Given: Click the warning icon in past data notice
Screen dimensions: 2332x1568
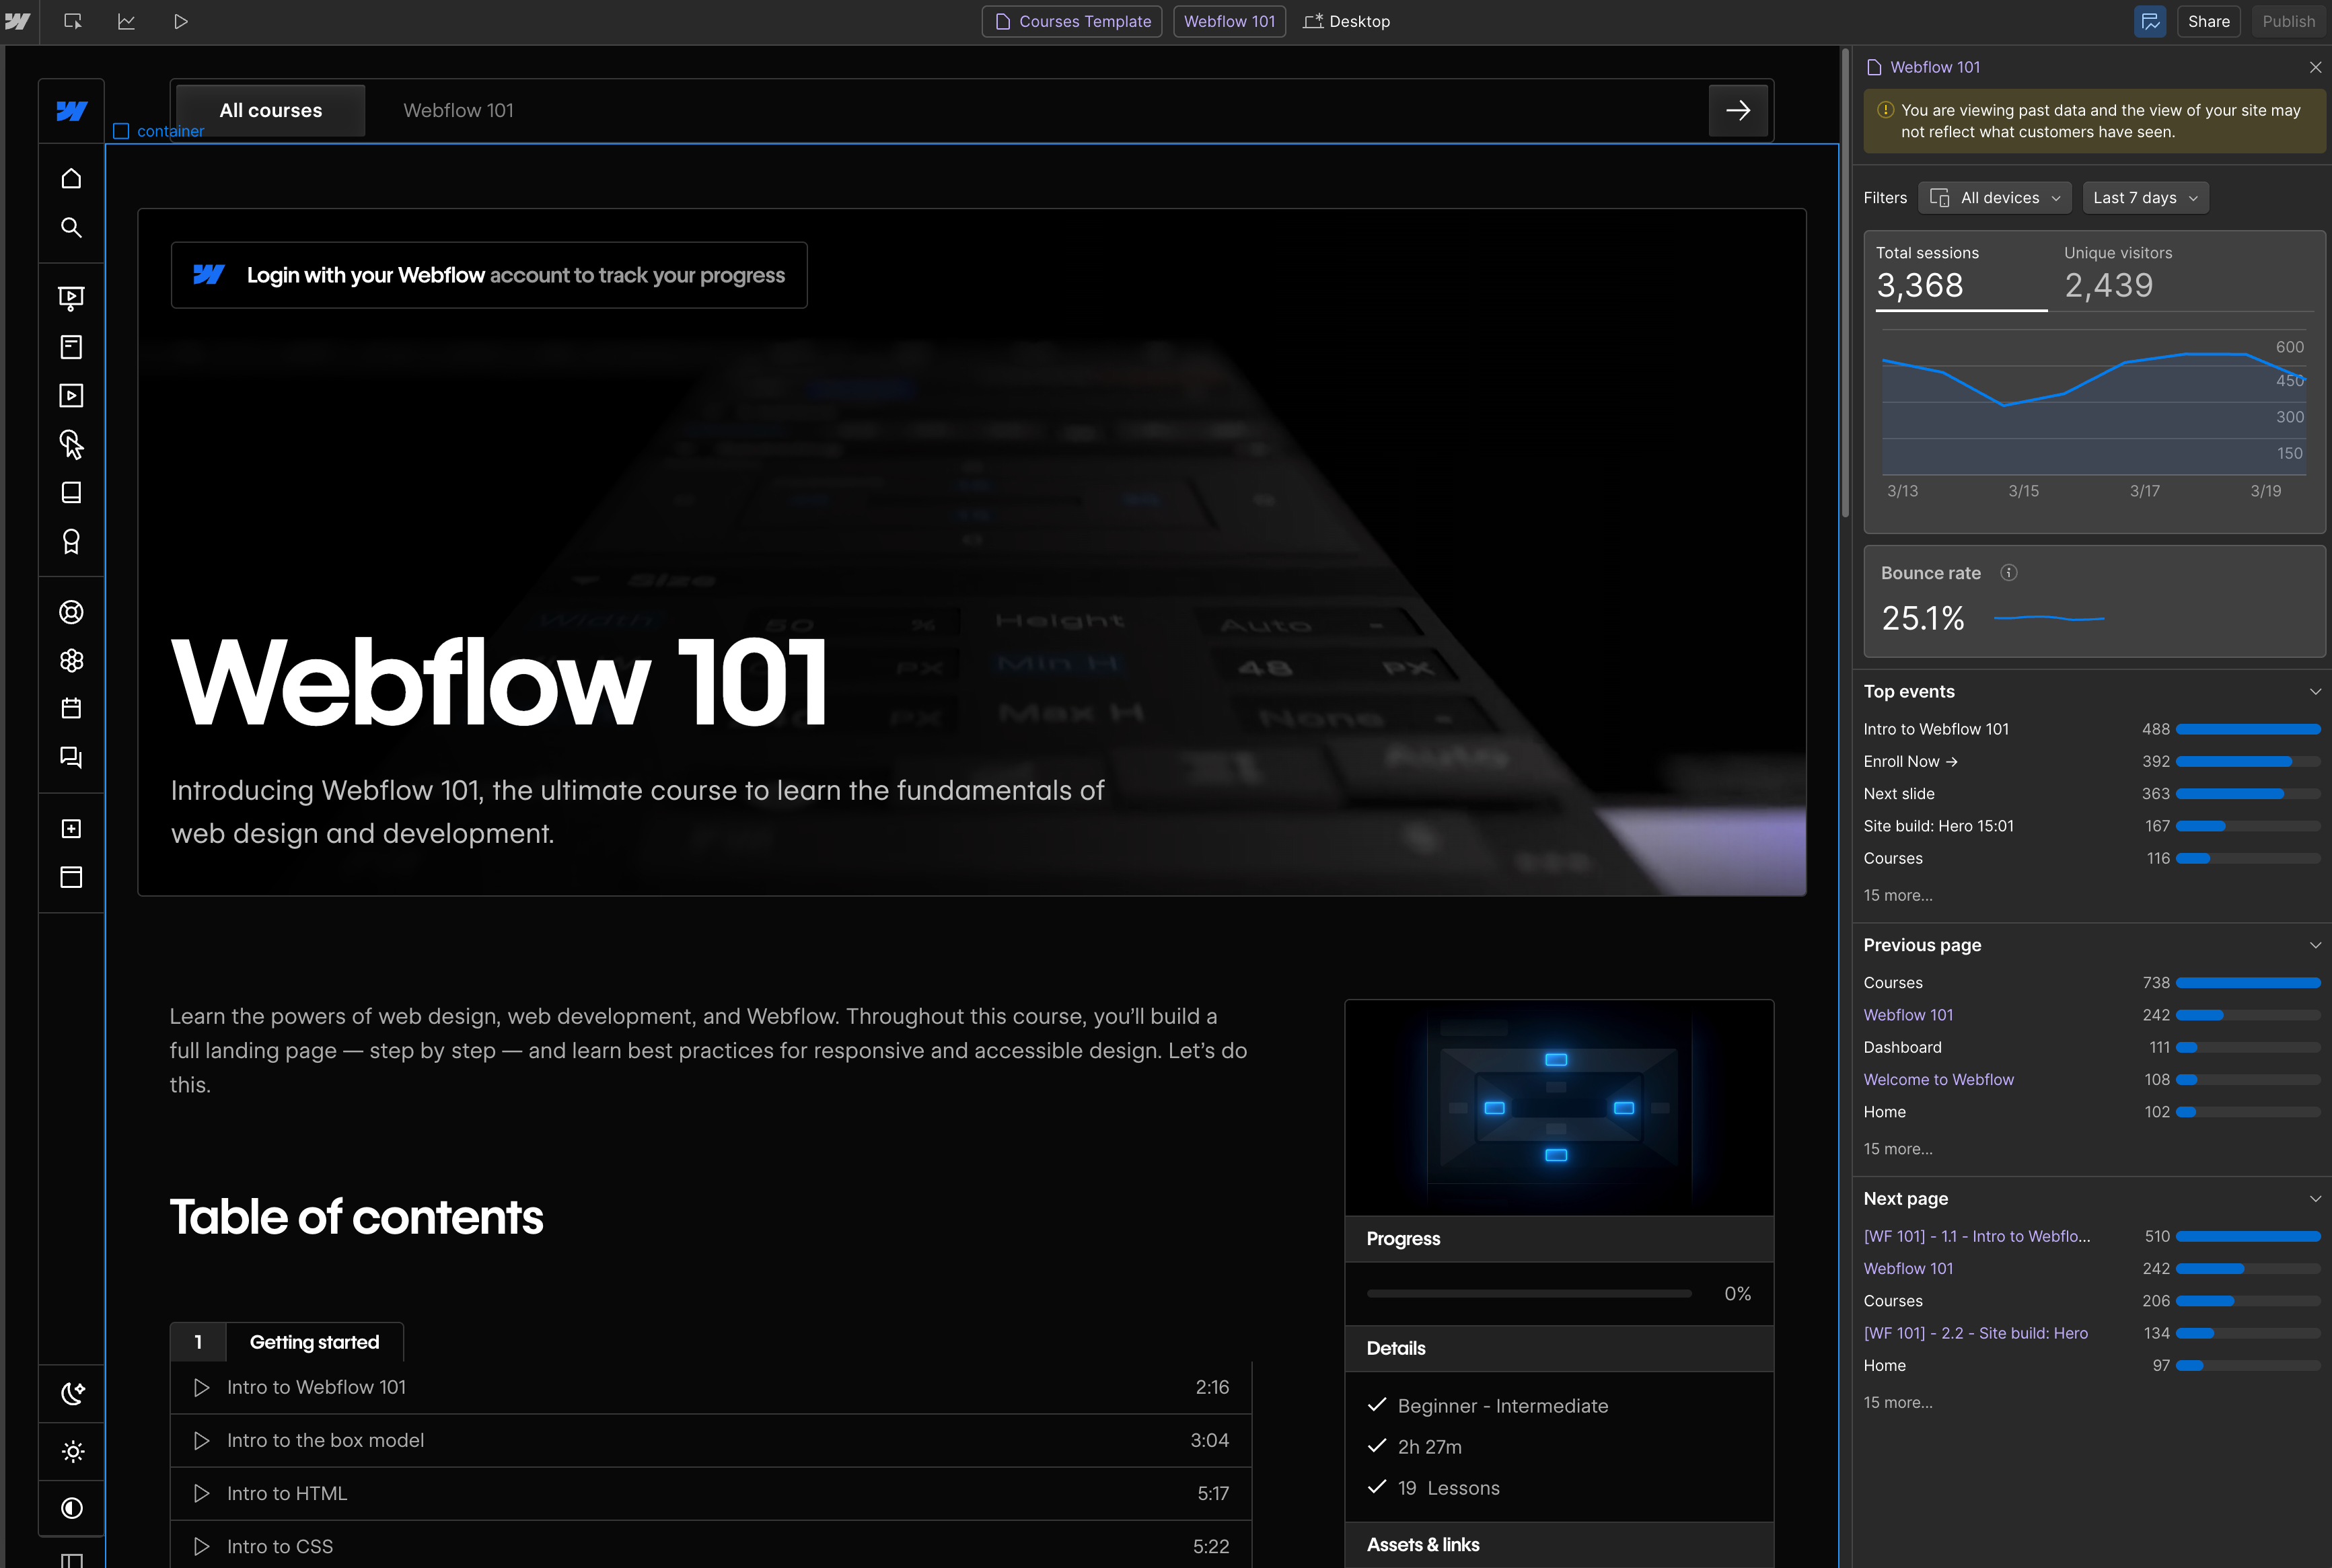Looking at the screenshot, I should (1885, 110).
